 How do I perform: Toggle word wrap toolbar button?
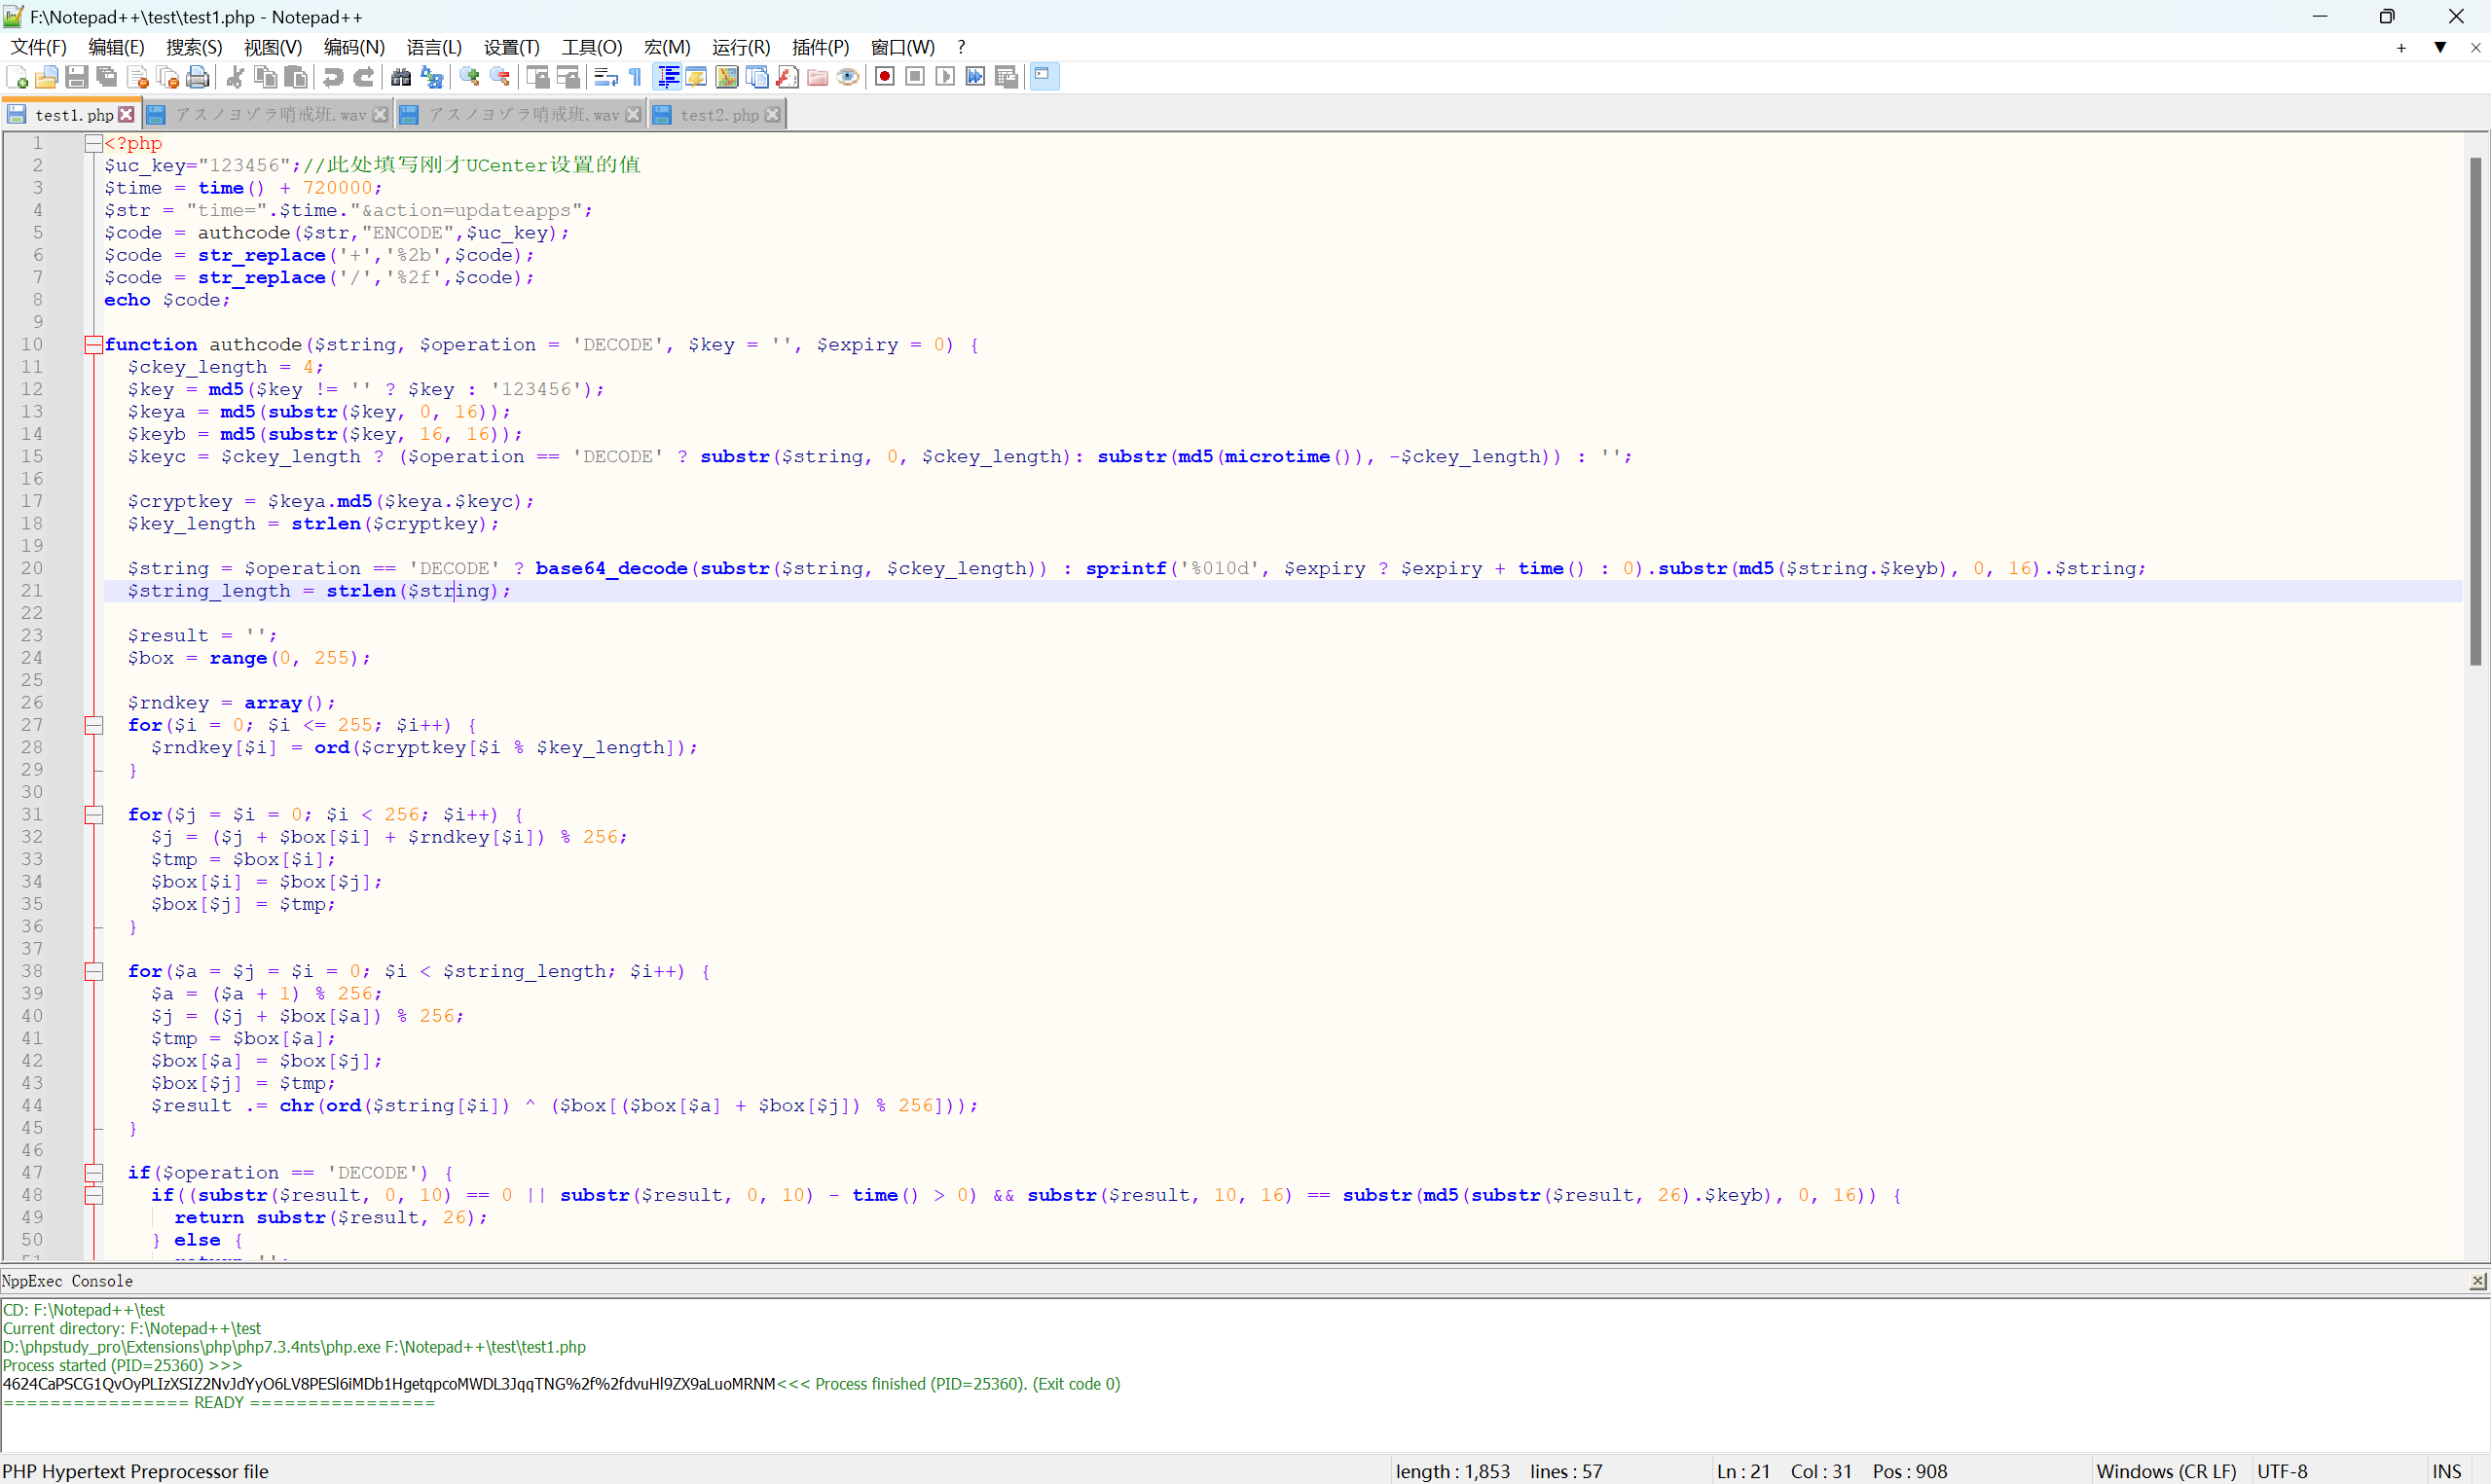606,77
